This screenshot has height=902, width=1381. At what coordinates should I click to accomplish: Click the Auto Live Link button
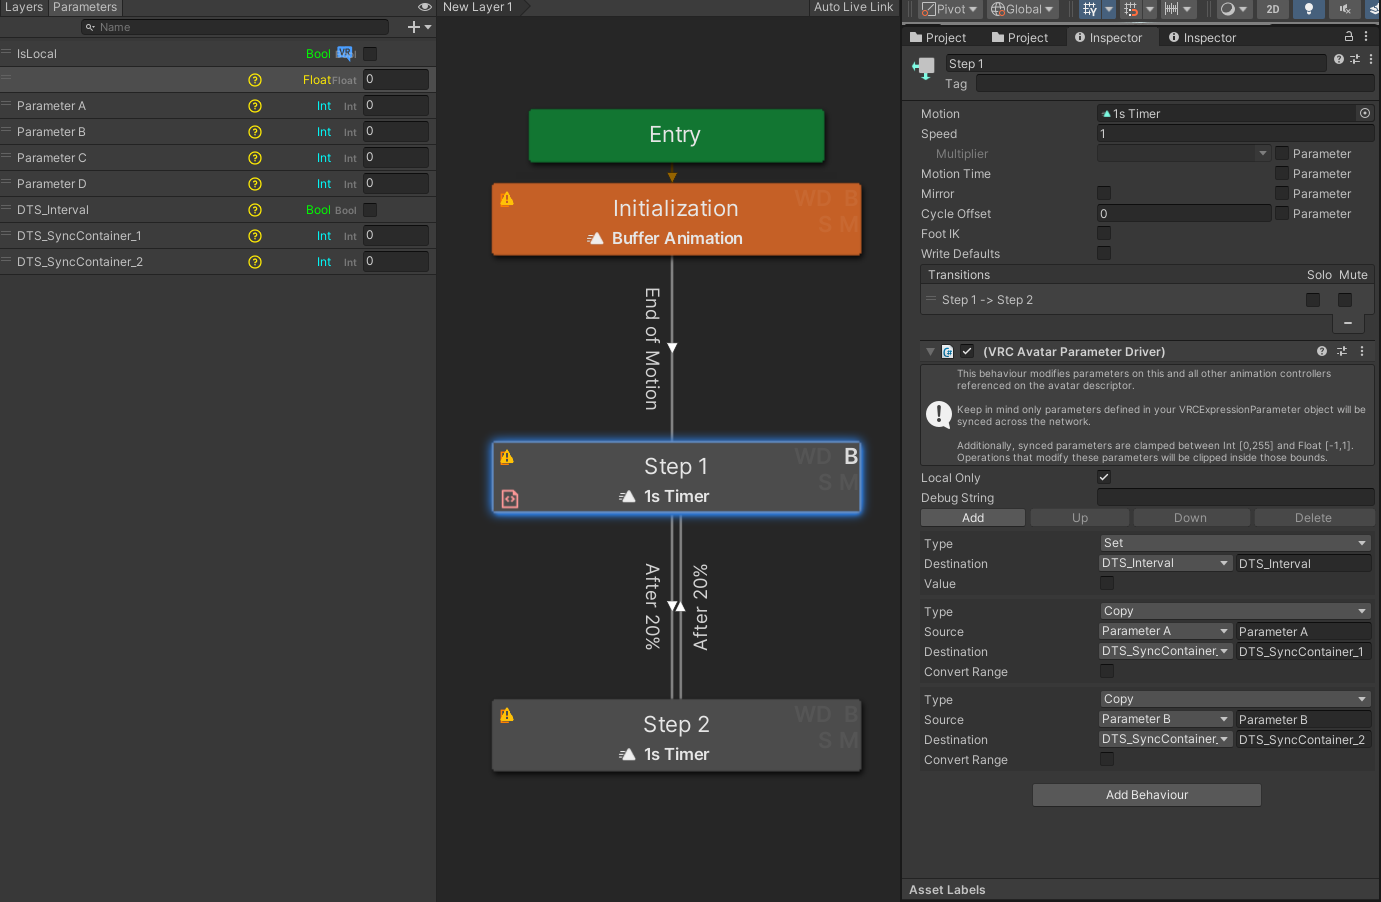click(853, 7)
